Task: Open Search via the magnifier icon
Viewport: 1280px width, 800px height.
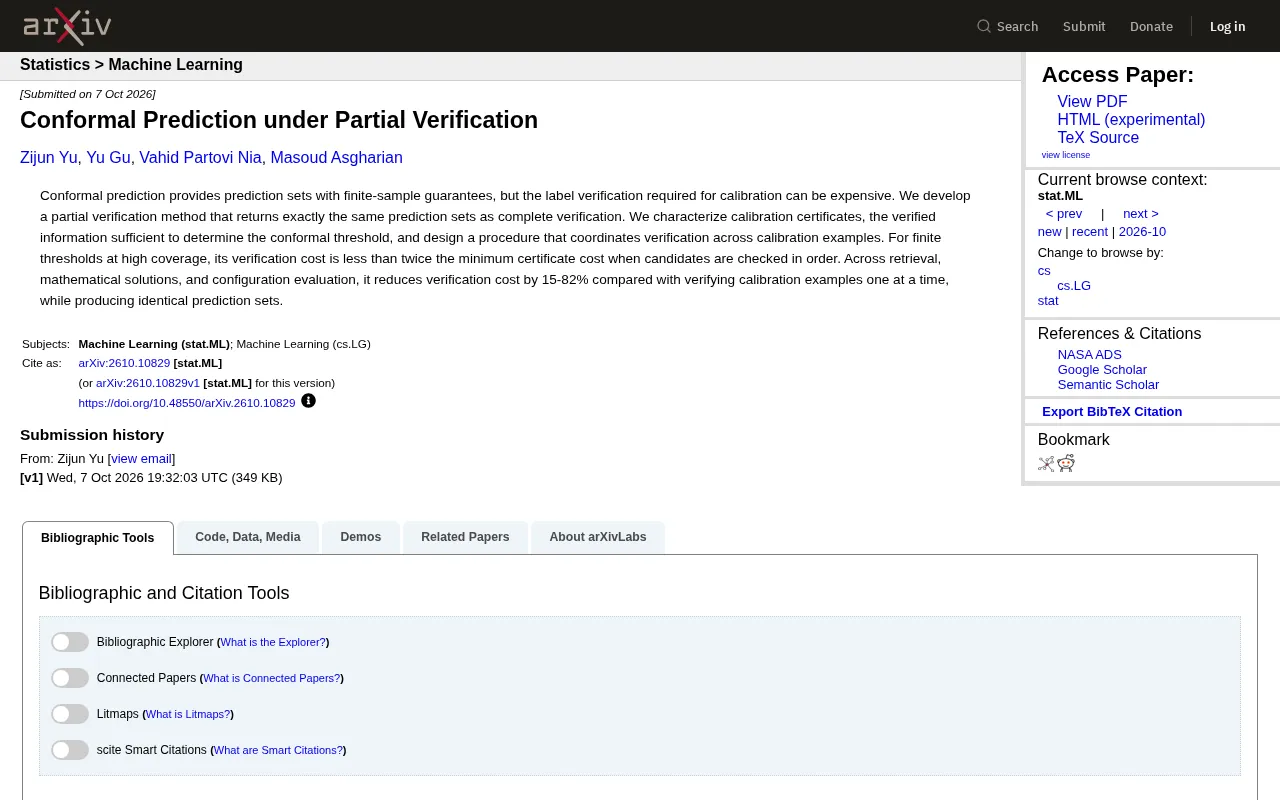Action: (x=984, y=26)
